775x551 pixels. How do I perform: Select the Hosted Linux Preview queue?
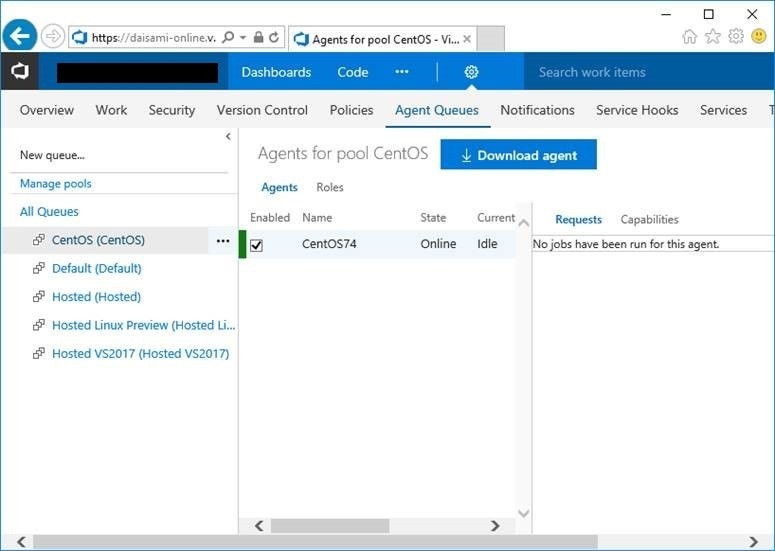143,325
